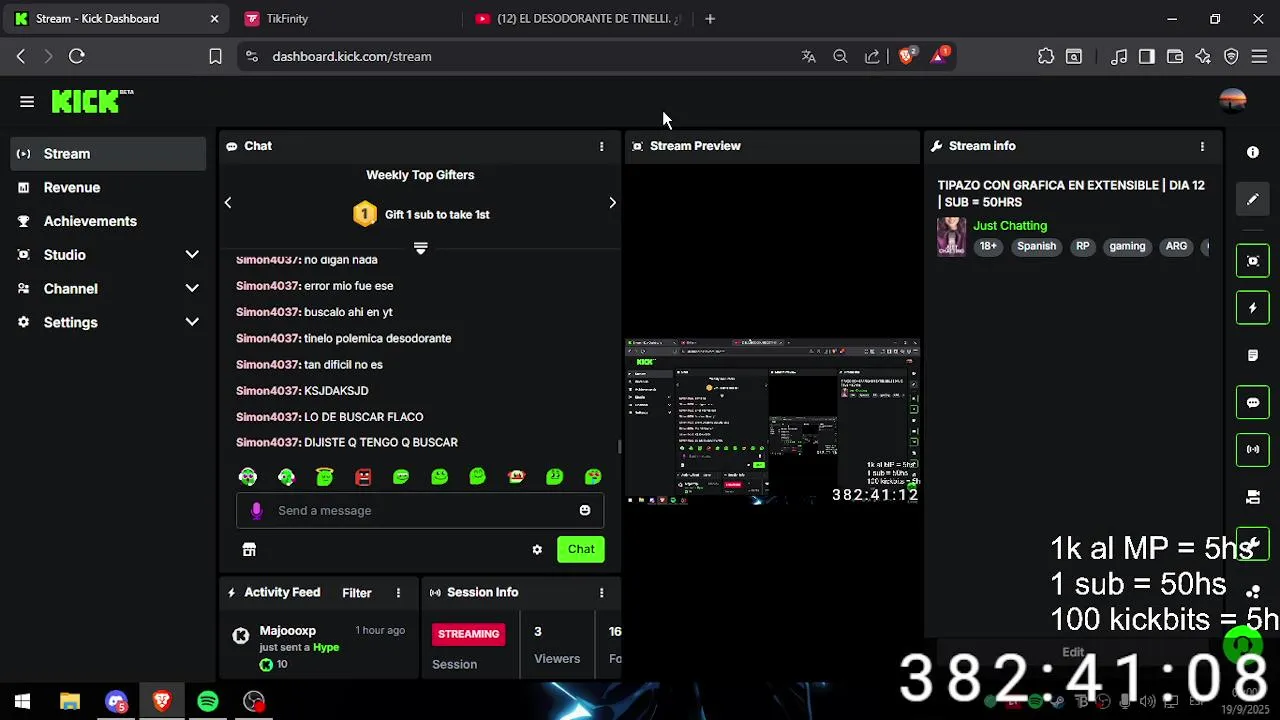Open Chat panel three-dot options
This screenshot has width=1280, height=720.
601,146
